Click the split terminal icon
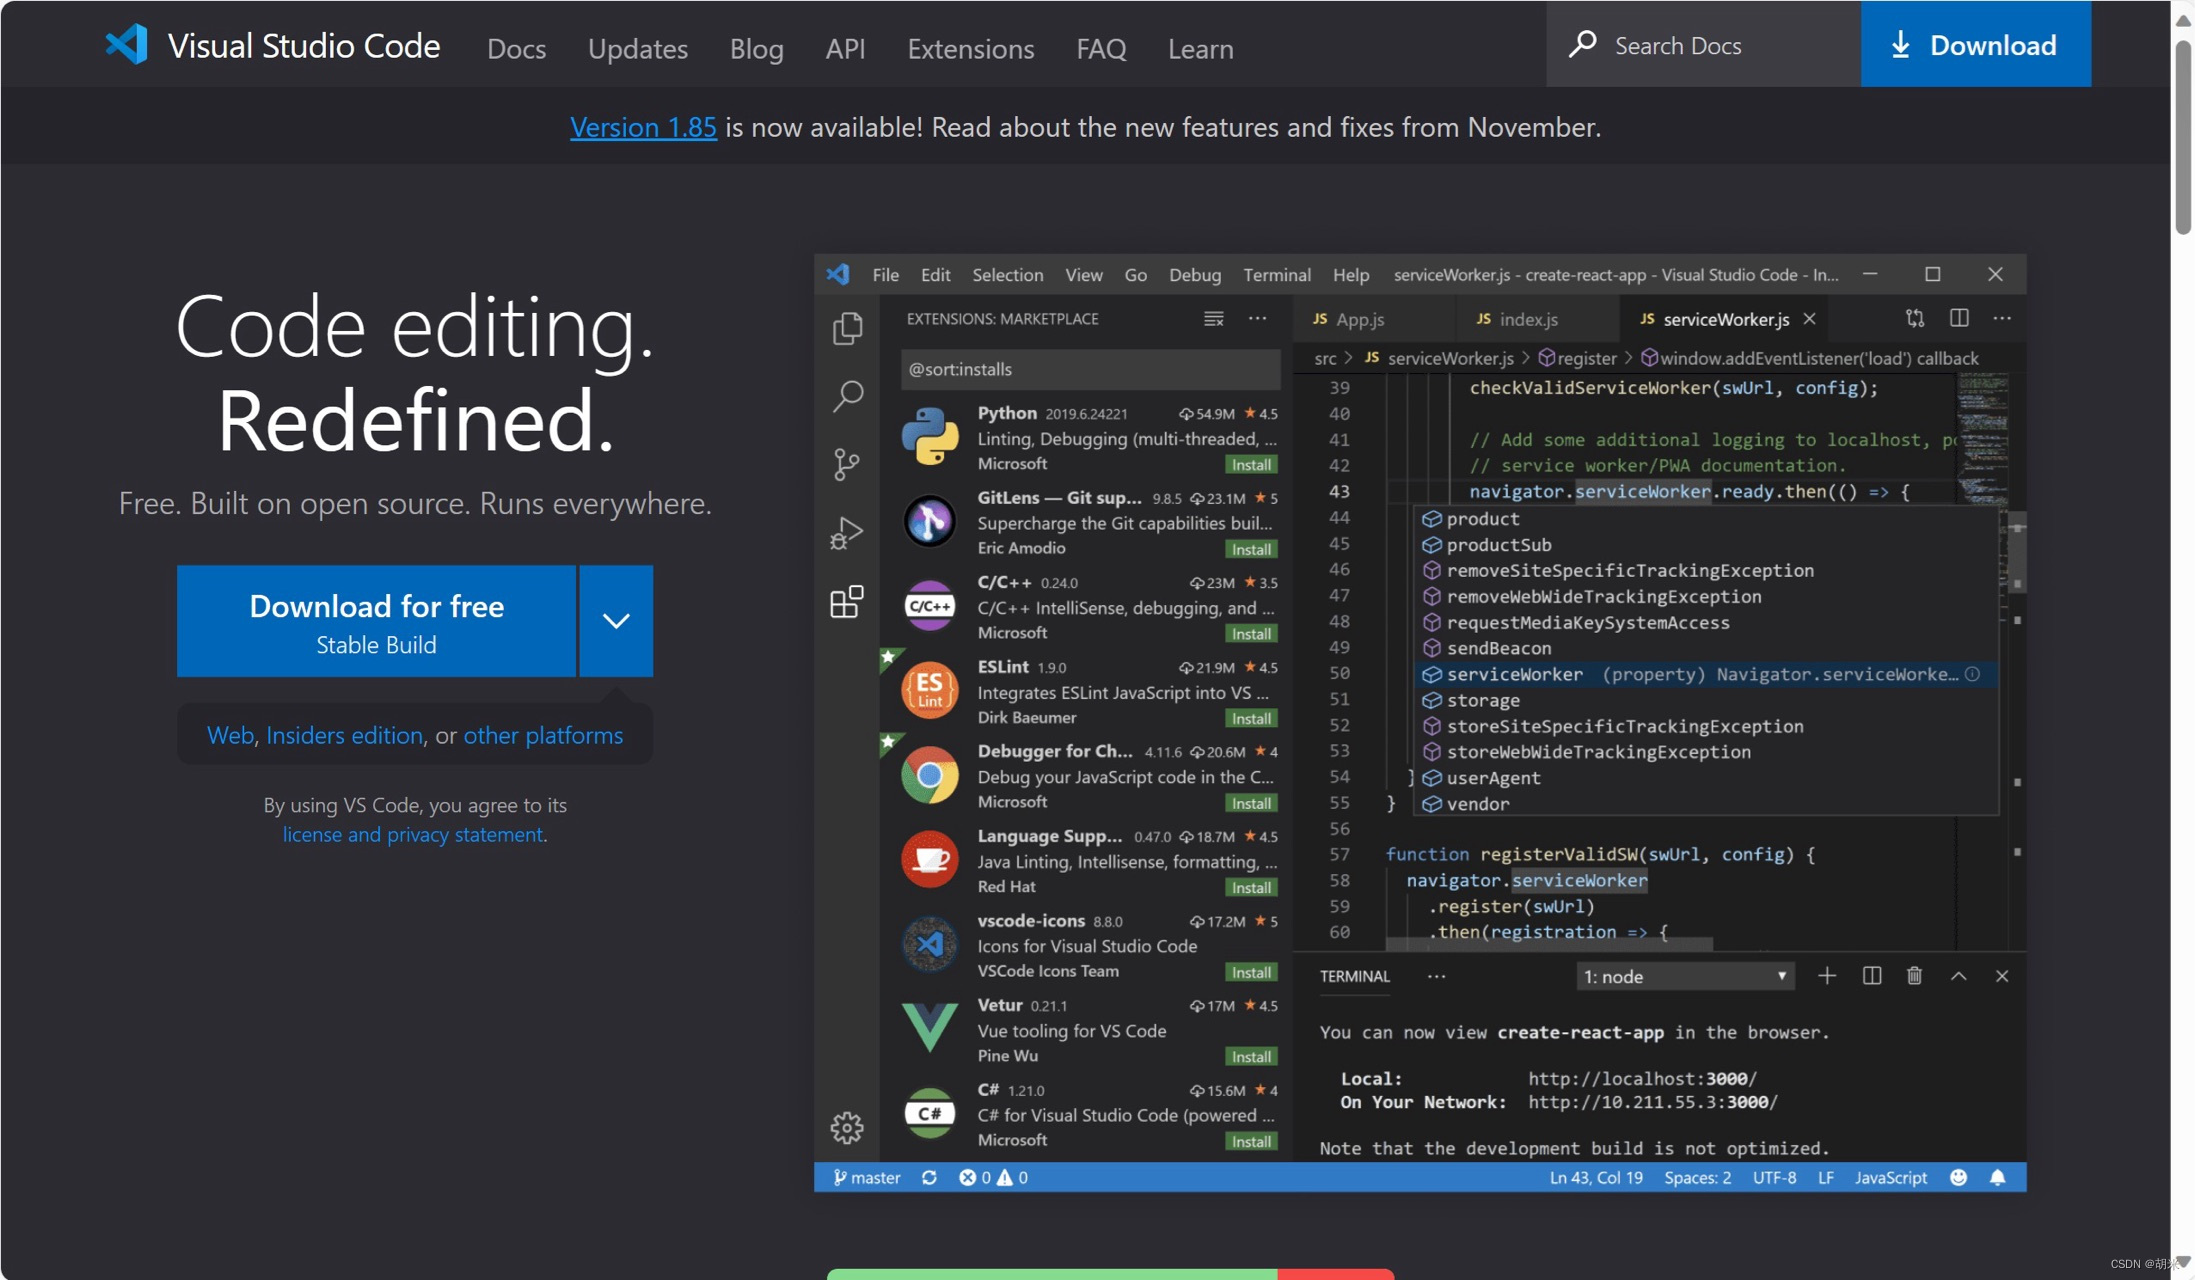Viewport: 2195px width, 1280px height. [1872, 976]
